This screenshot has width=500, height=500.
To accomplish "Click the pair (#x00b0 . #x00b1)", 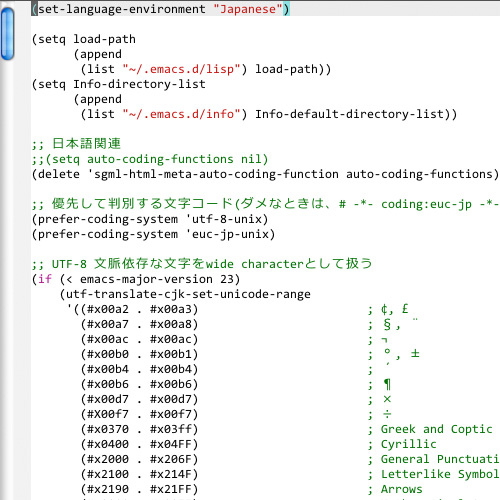I will coord(139,354).
